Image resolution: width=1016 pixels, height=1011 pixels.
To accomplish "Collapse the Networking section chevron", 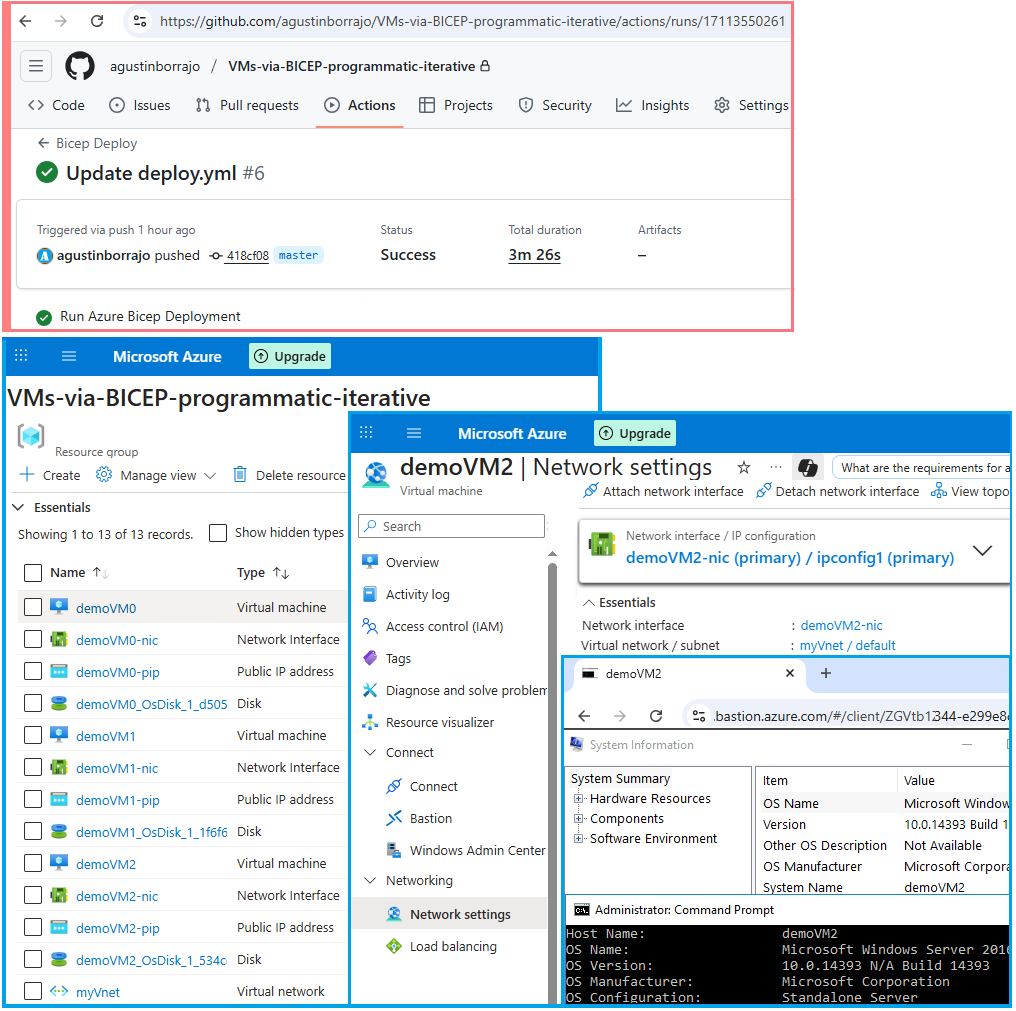I will [370, 881].
